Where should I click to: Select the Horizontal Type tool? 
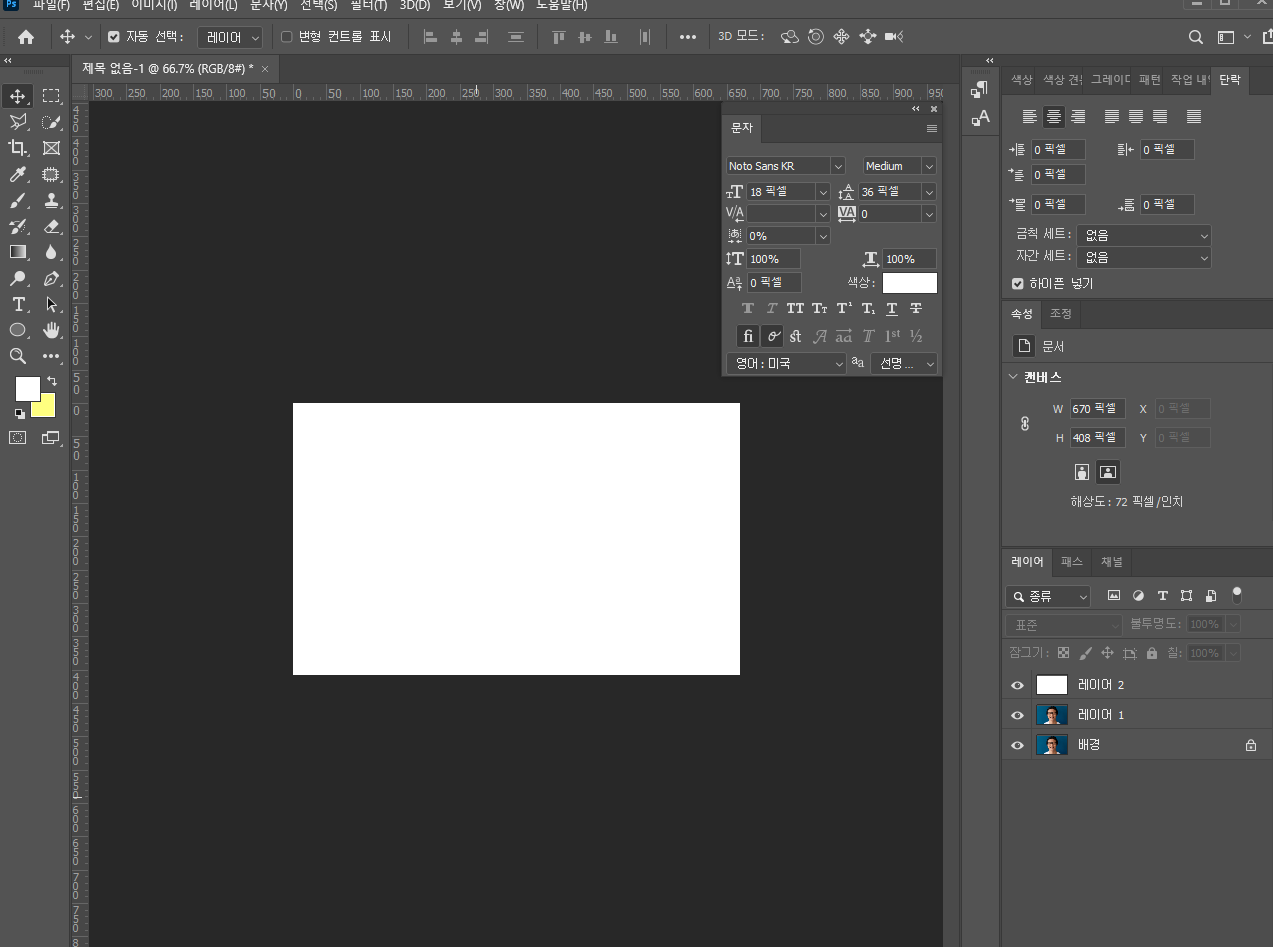coord(18,304)
